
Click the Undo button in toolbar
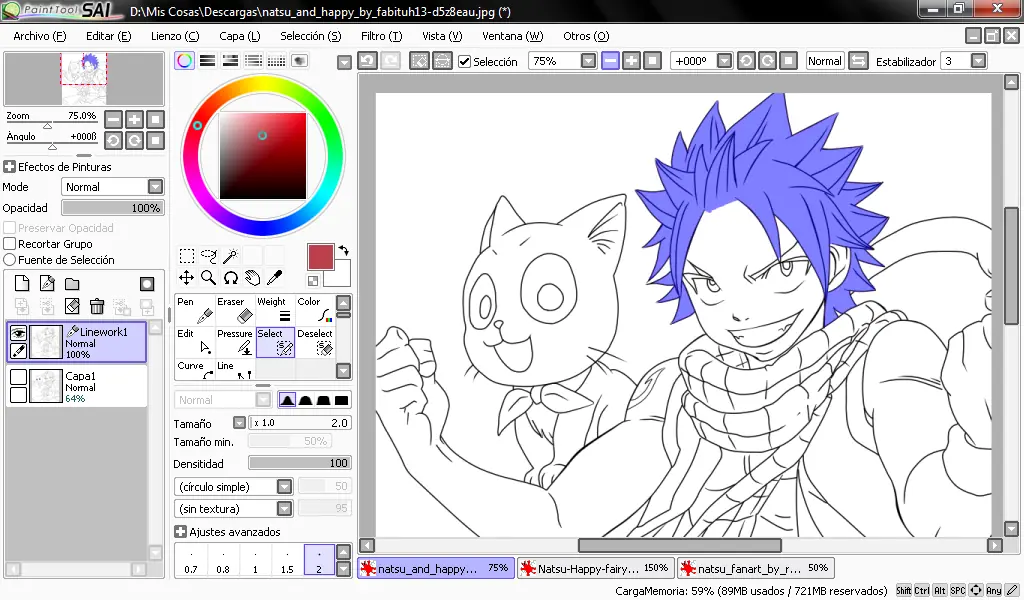pos(368,61)
